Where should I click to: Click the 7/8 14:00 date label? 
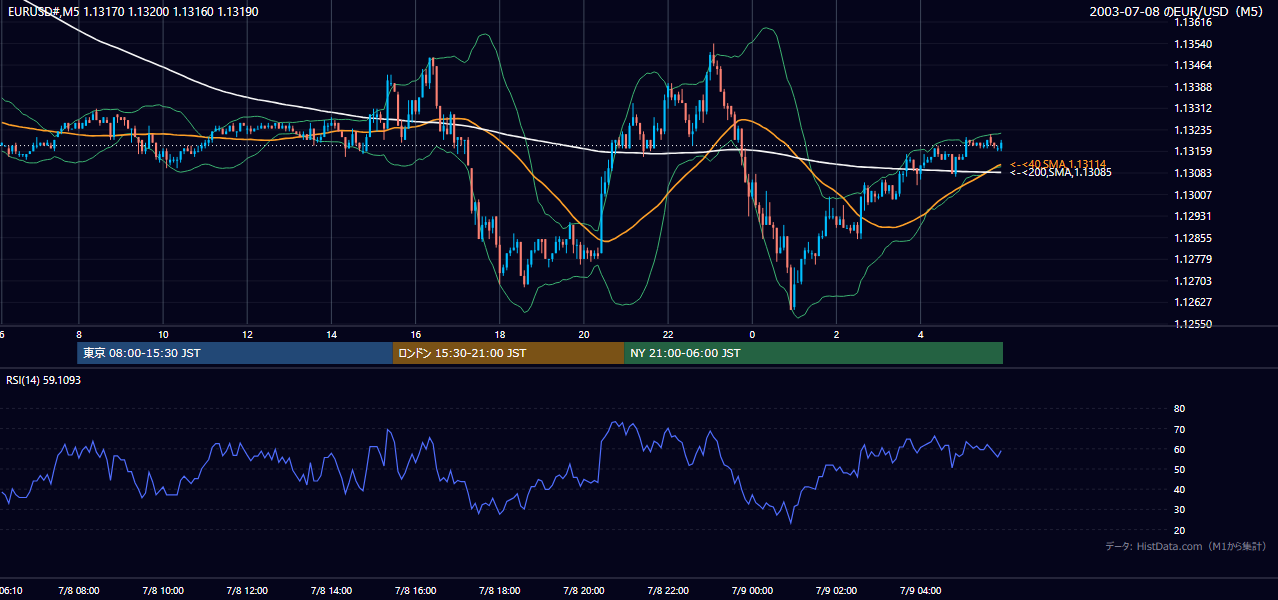pos(331,591)
